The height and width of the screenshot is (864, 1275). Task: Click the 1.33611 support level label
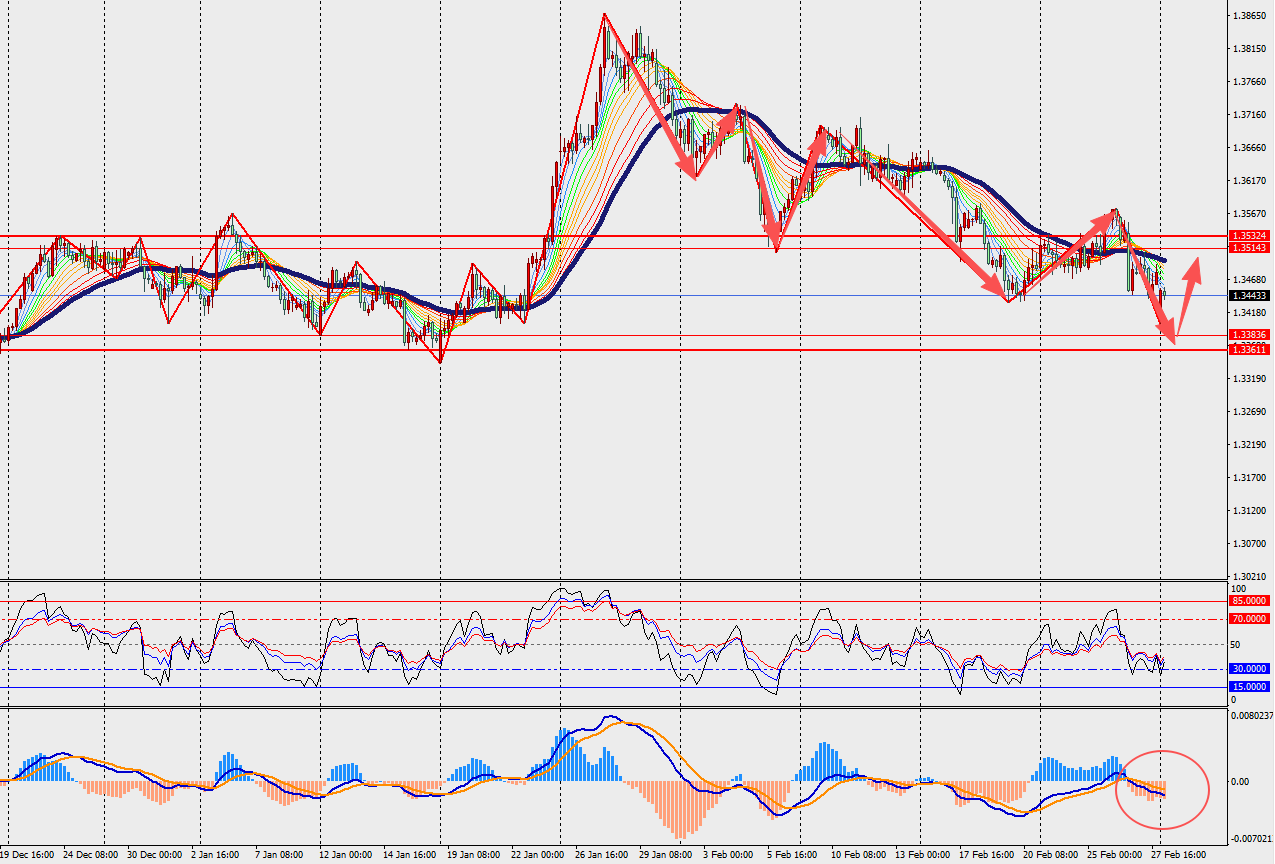click(1250, 350)
